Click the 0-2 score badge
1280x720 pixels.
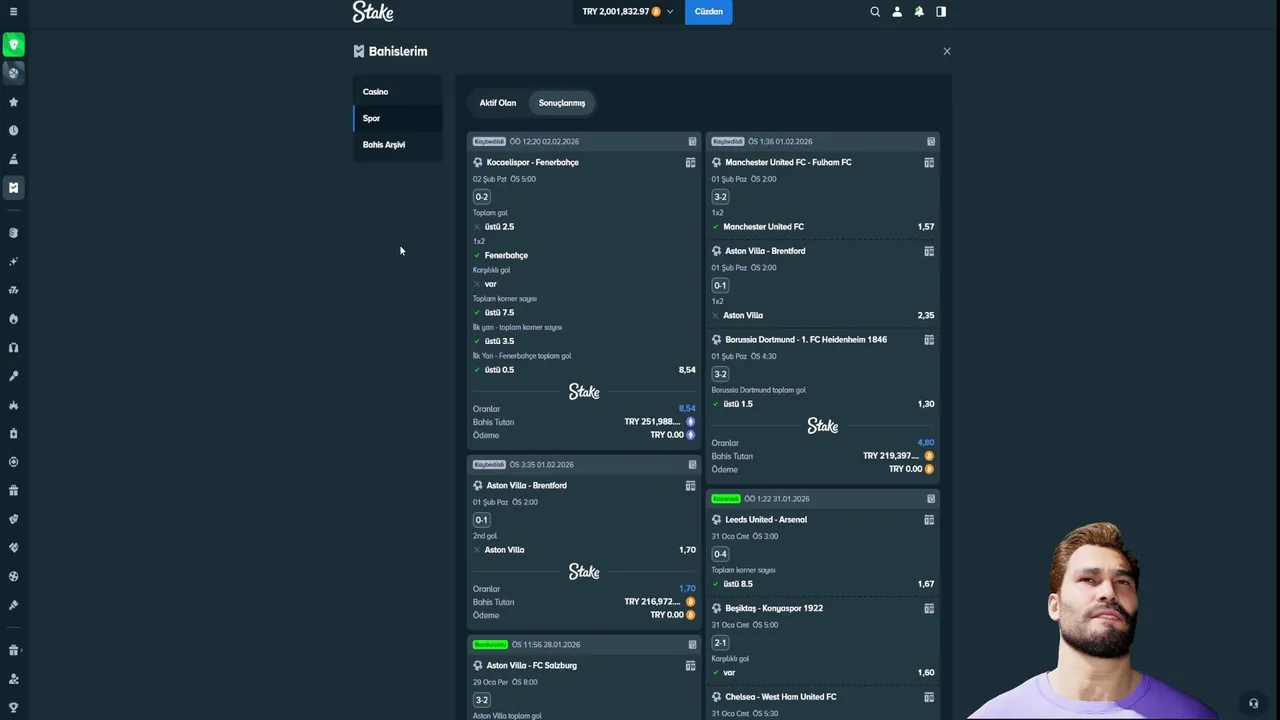482,197
